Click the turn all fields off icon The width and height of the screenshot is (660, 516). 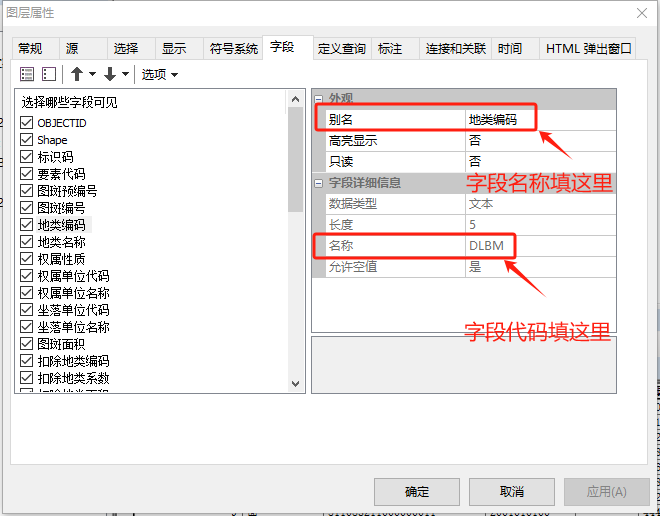pyautogui.click(x=48, y=74)
